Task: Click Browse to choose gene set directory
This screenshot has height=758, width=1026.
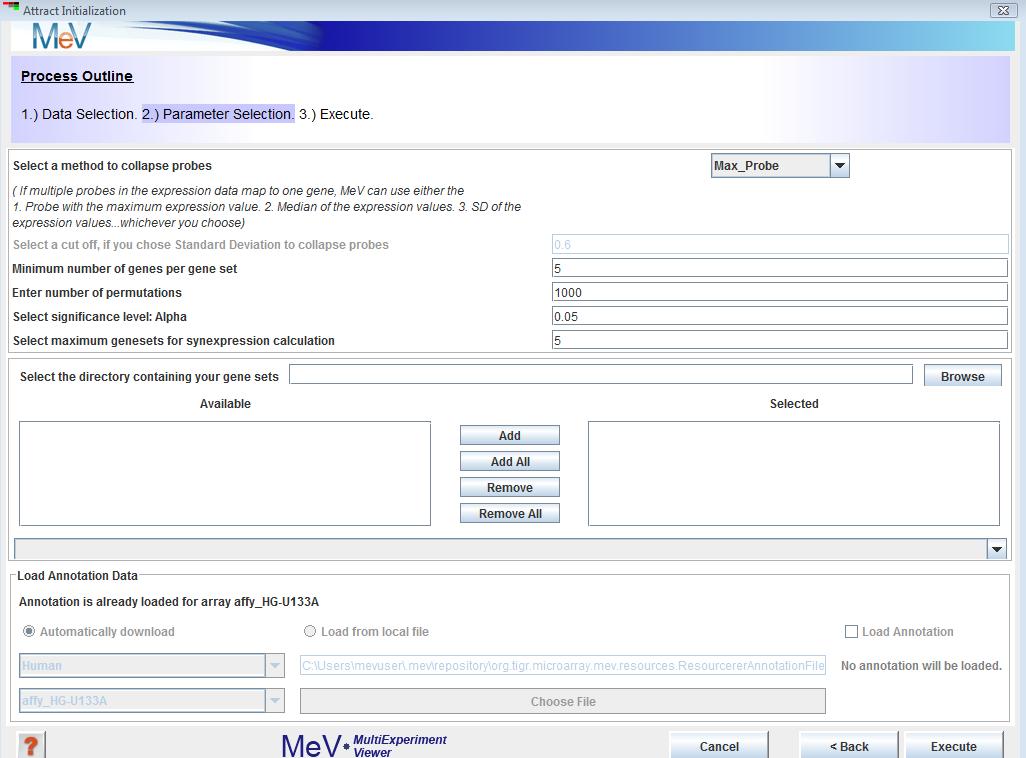Action: pyautogui.click(x=962, y=376)
